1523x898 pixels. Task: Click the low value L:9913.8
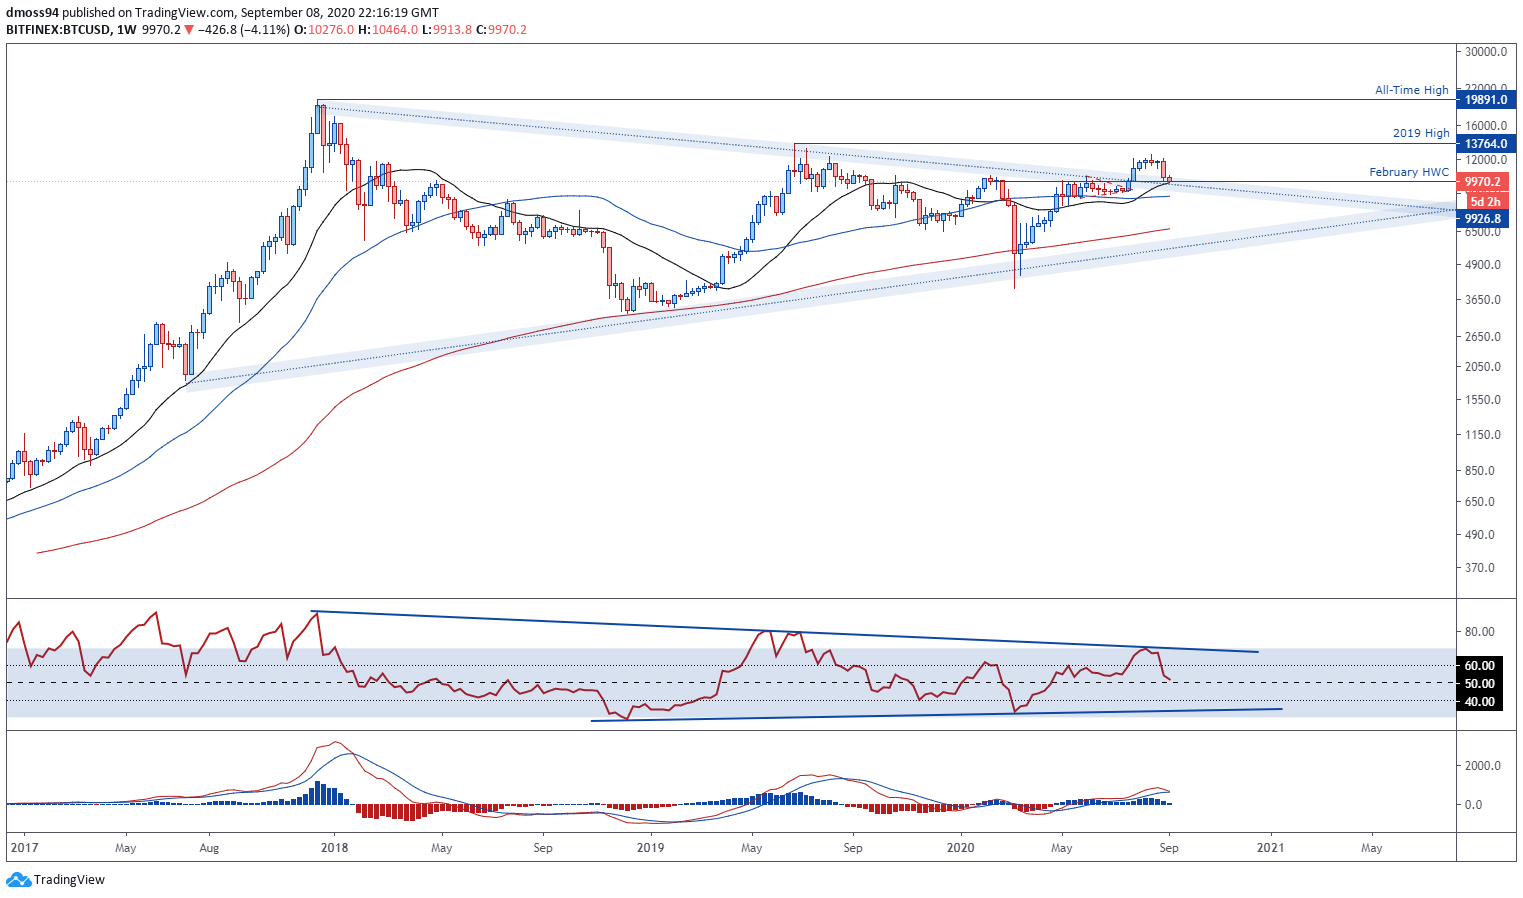(446, 30)
